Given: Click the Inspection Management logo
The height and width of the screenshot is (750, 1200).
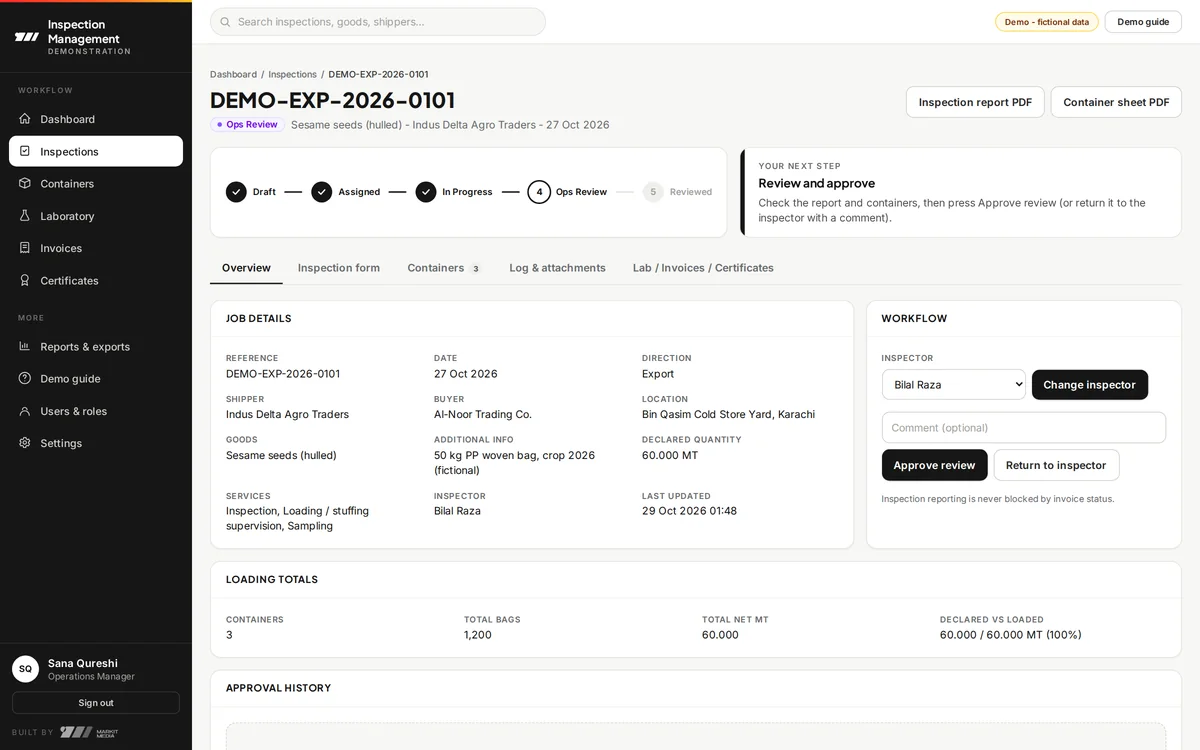Looking at the screenshot, I should (27, 37).
